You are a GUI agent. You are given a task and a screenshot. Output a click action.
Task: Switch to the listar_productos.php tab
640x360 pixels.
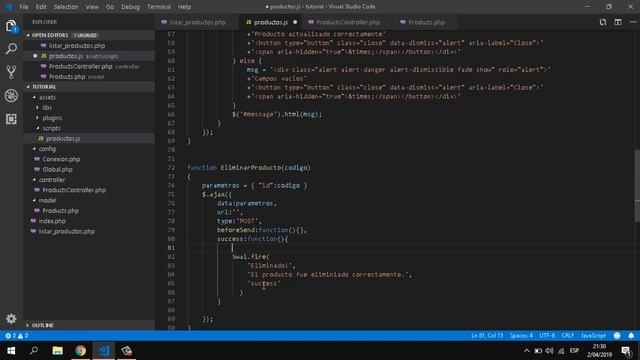[197, 22]
